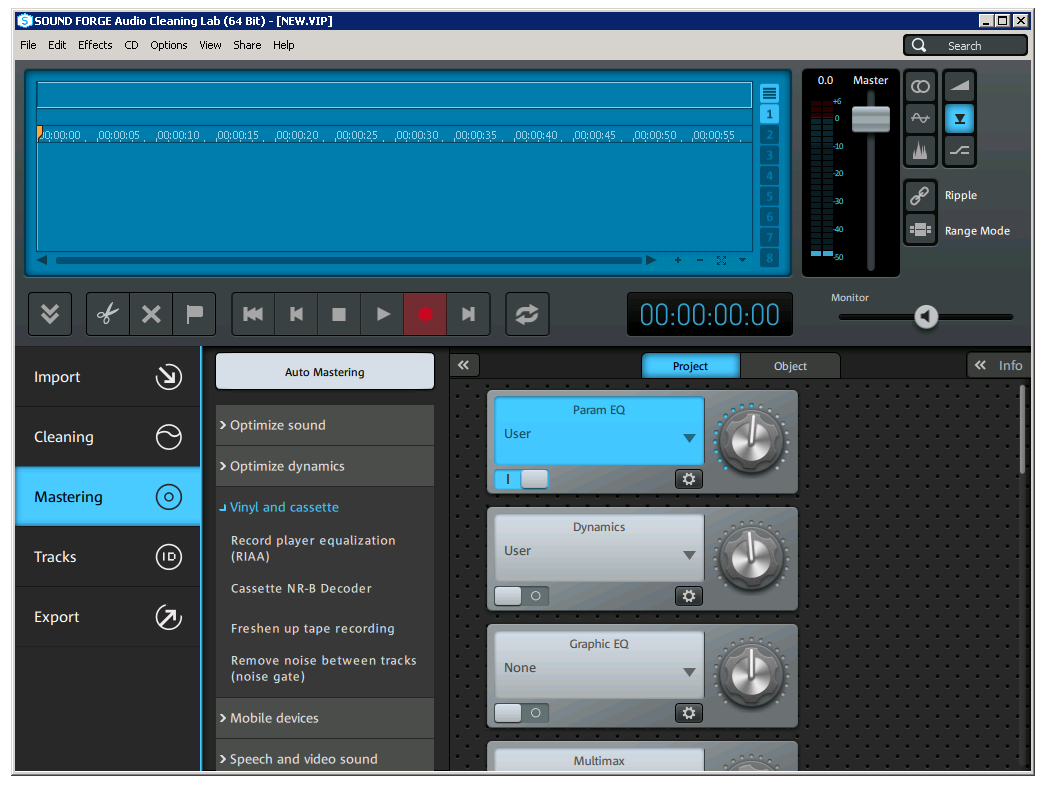Open the Cleaning section
Screen dimensions: 1046x788
108,437
